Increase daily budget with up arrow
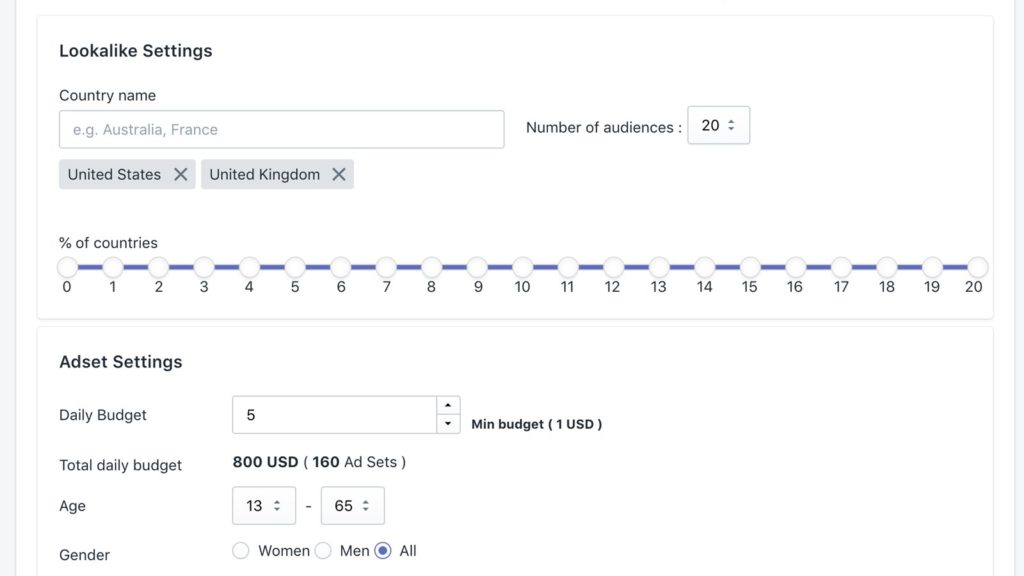Image resolution: width=1024 pixels, height=576 pixels. tap(448, 406)
